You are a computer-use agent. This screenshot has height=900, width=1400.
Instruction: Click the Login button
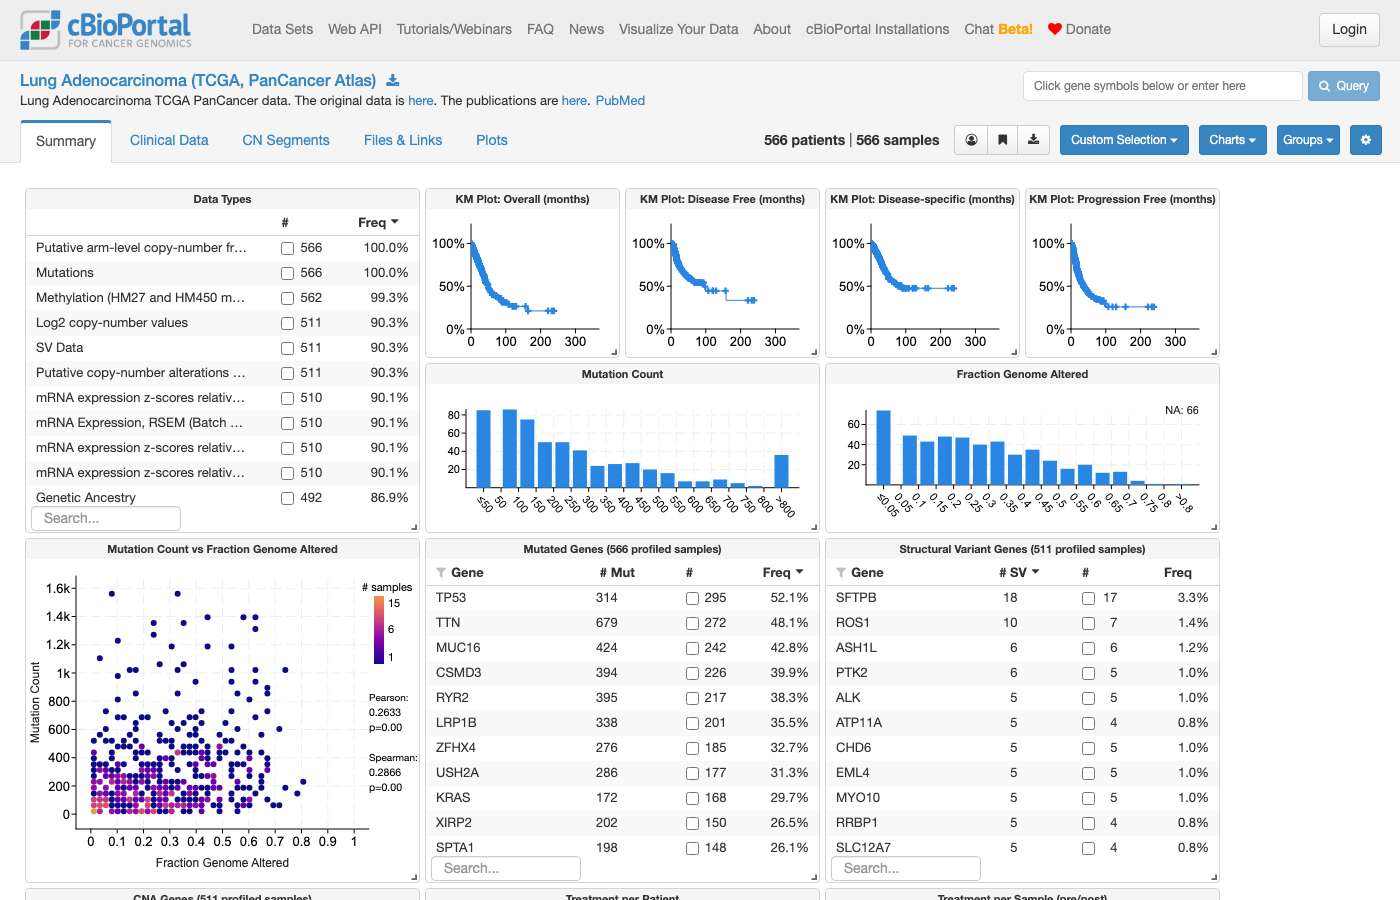pos(1349,29)
